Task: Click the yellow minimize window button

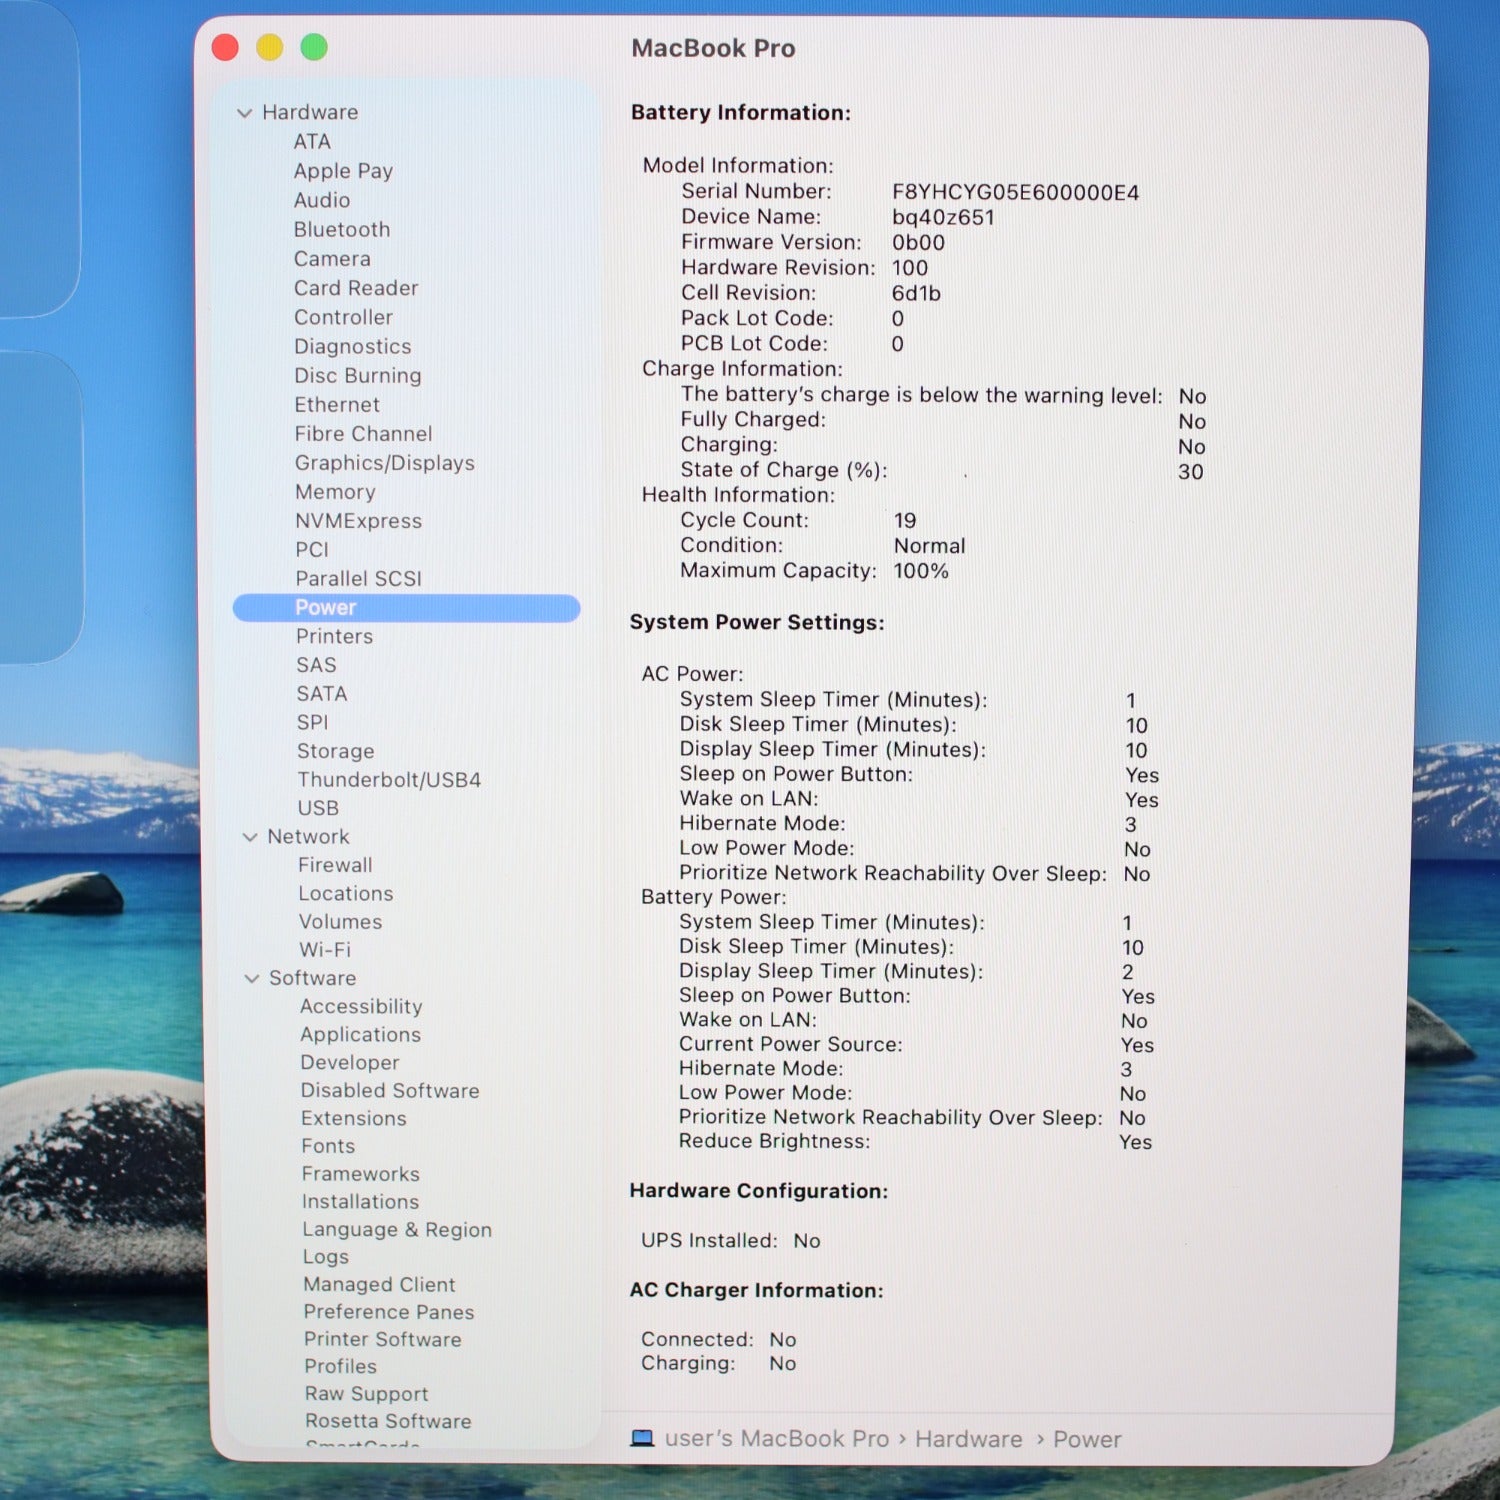Action: point(270,47)
